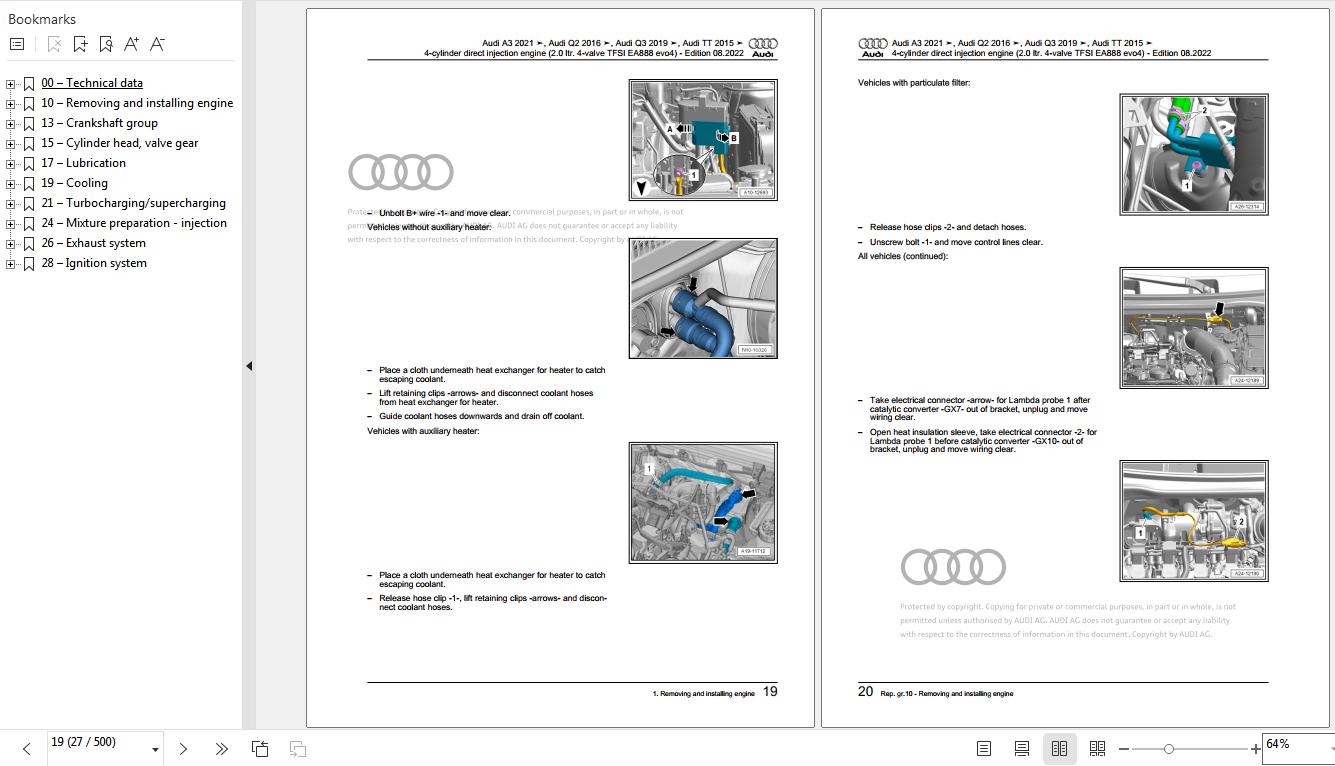Expand the 17 – Lubrication bookmark
Viewport: 1335px width, 766px height.
pos(11,164)
